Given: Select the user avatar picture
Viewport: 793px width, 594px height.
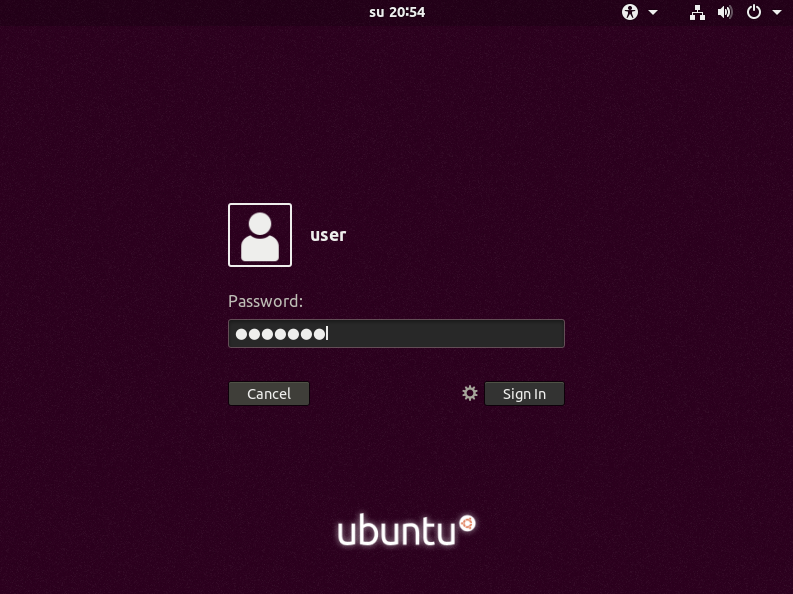Looking at the screenshot, I should (x=260, y=235).
